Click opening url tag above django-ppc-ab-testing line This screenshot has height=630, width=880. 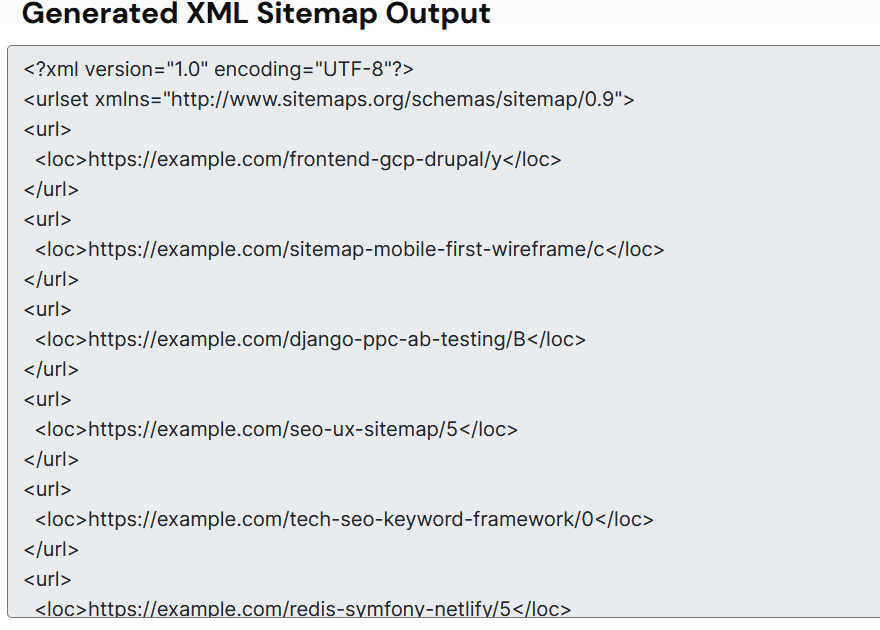pyautogui.click(x=48, y=309)
